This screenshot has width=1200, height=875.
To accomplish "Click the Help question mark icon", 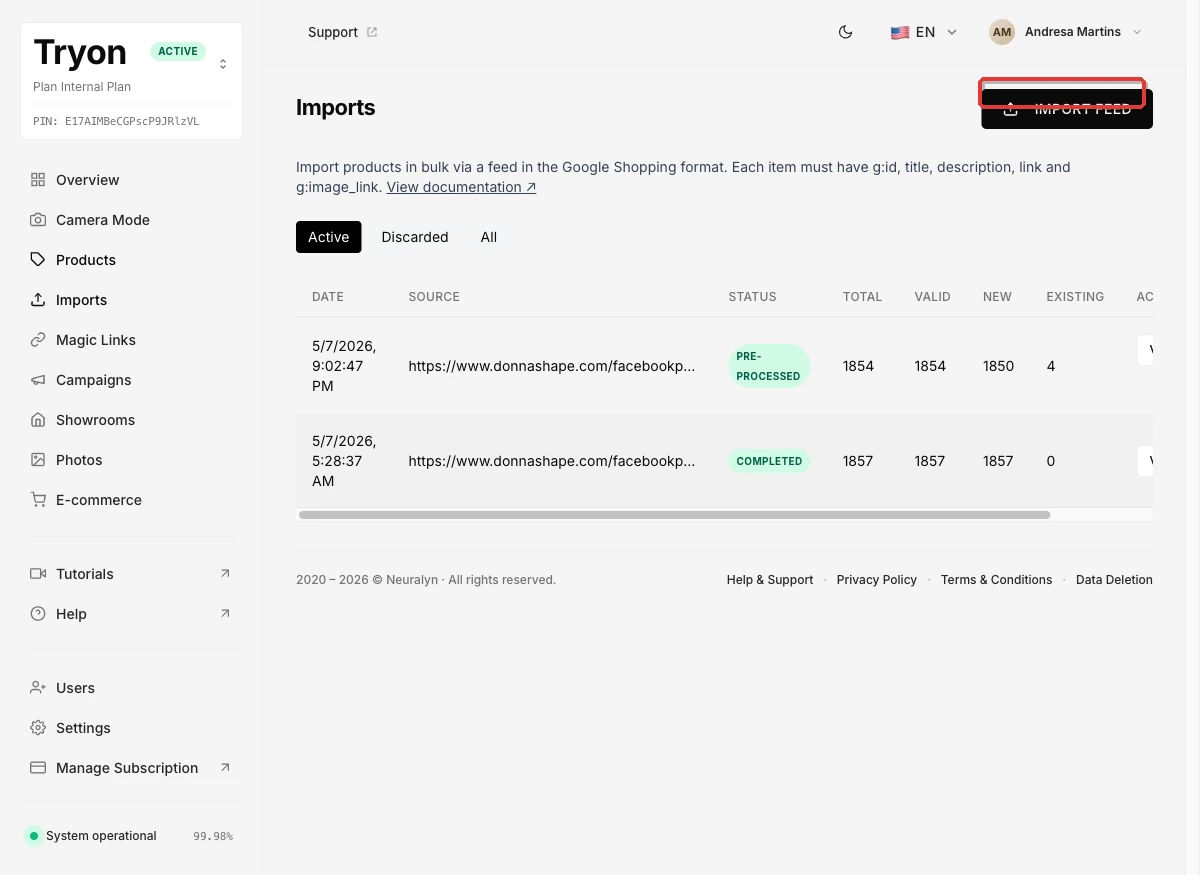I will tap(38, 614).
